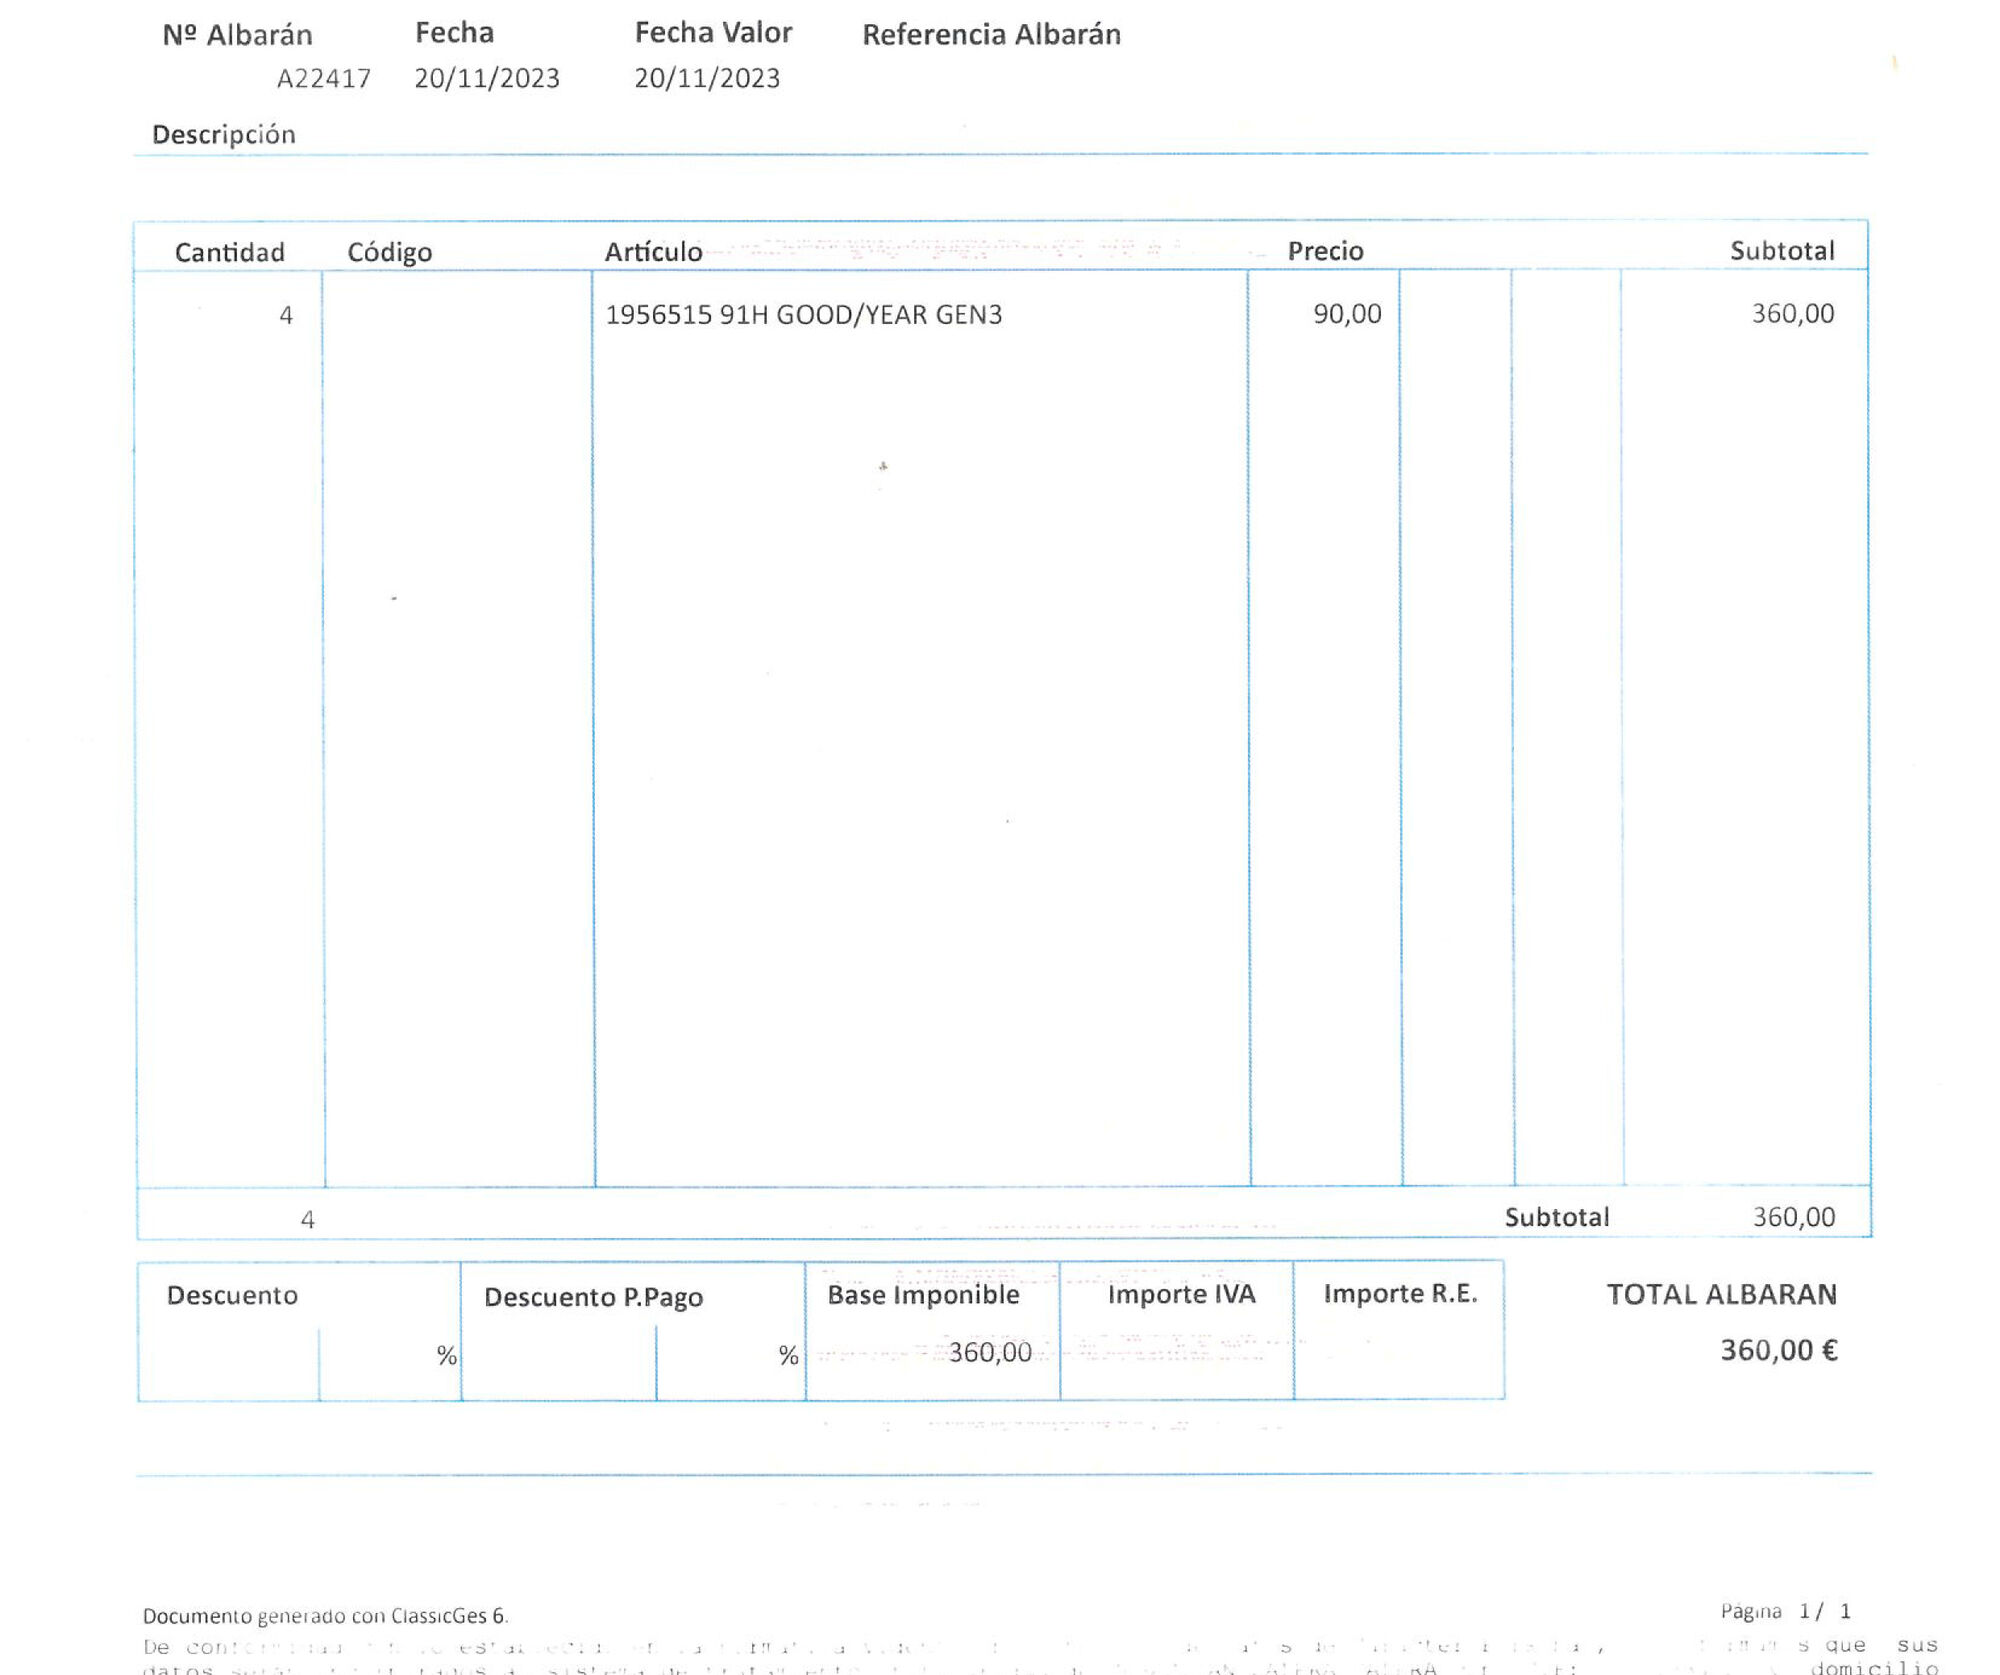
Task: Click the Referencia Albarán heading
Action: [x=991, y=35]
